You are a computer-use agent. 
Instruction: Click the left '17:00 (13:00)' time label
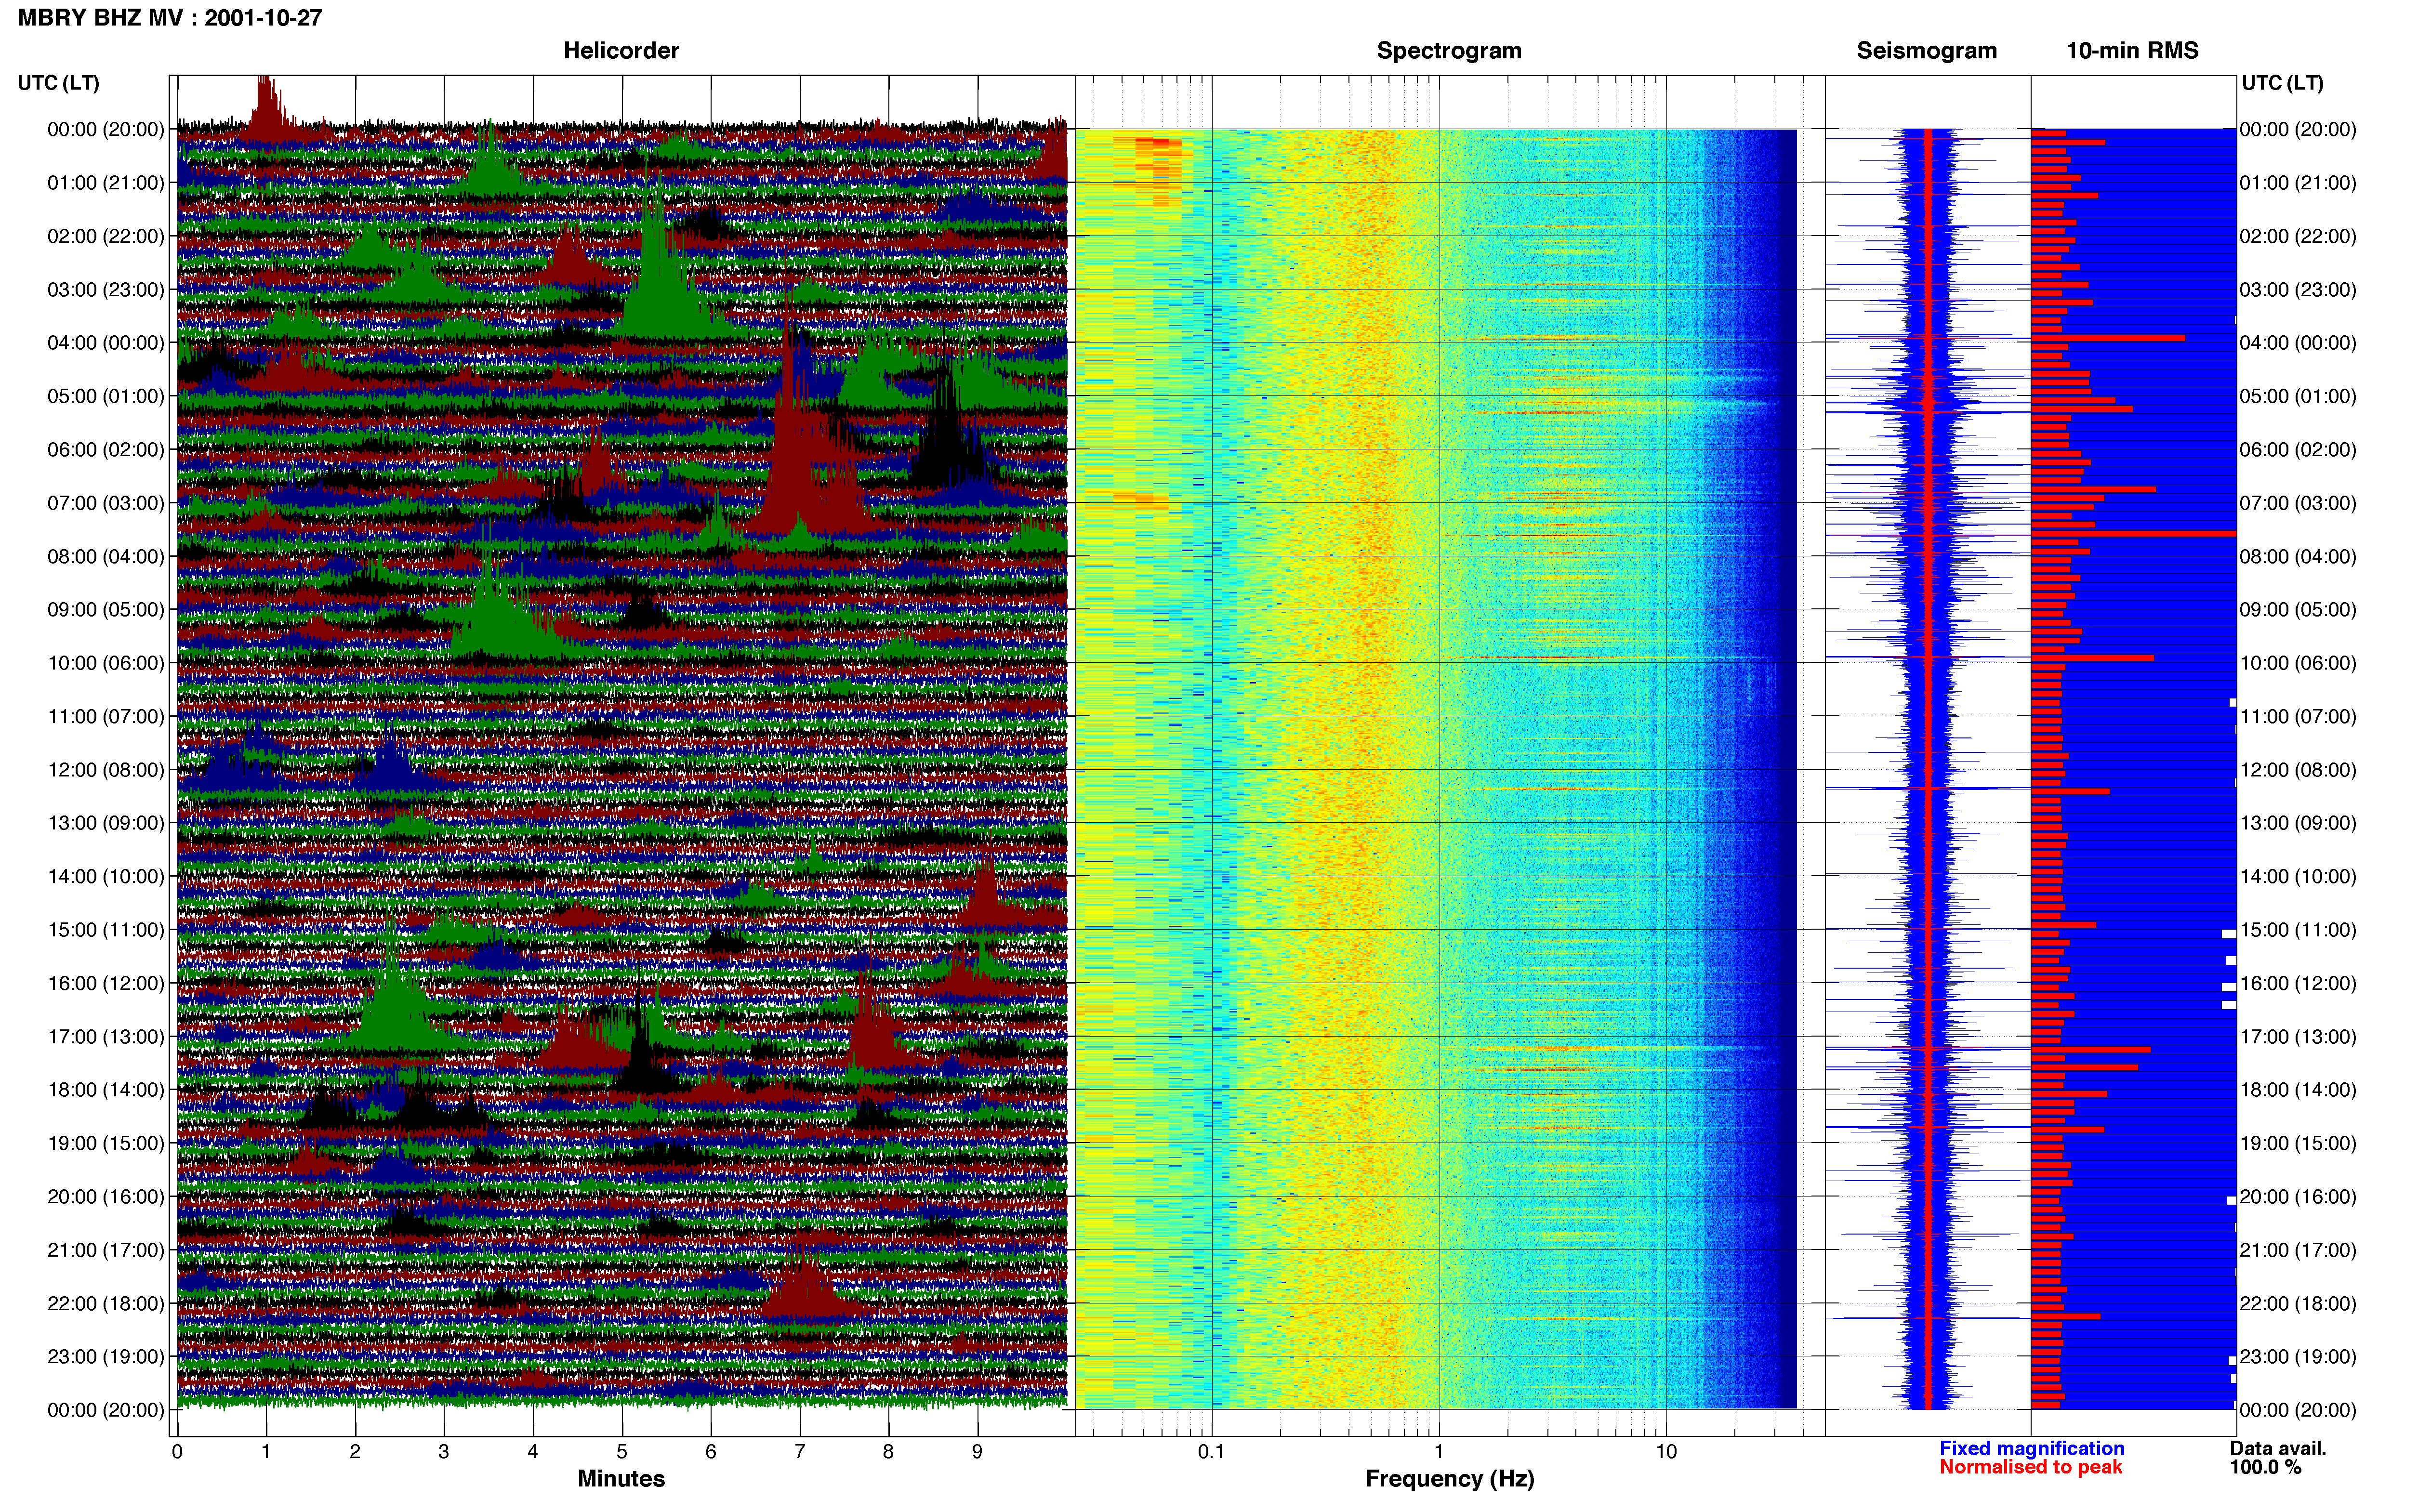click(106, 1037)
